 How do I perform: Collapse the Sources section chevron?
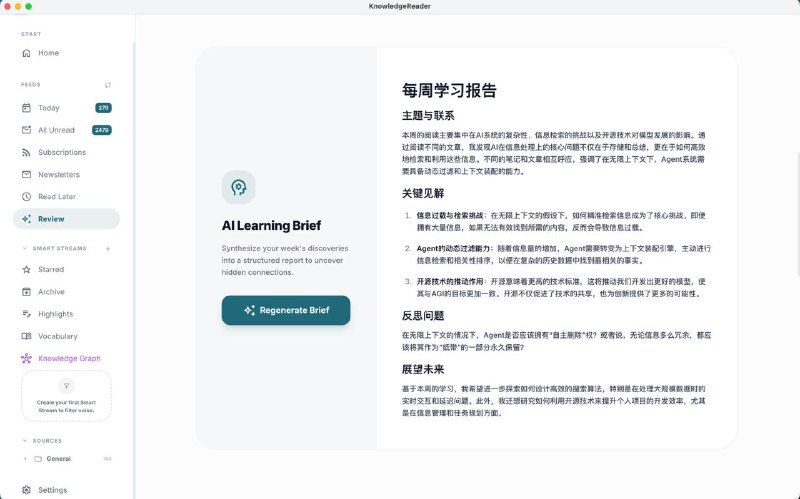point(24,440)
